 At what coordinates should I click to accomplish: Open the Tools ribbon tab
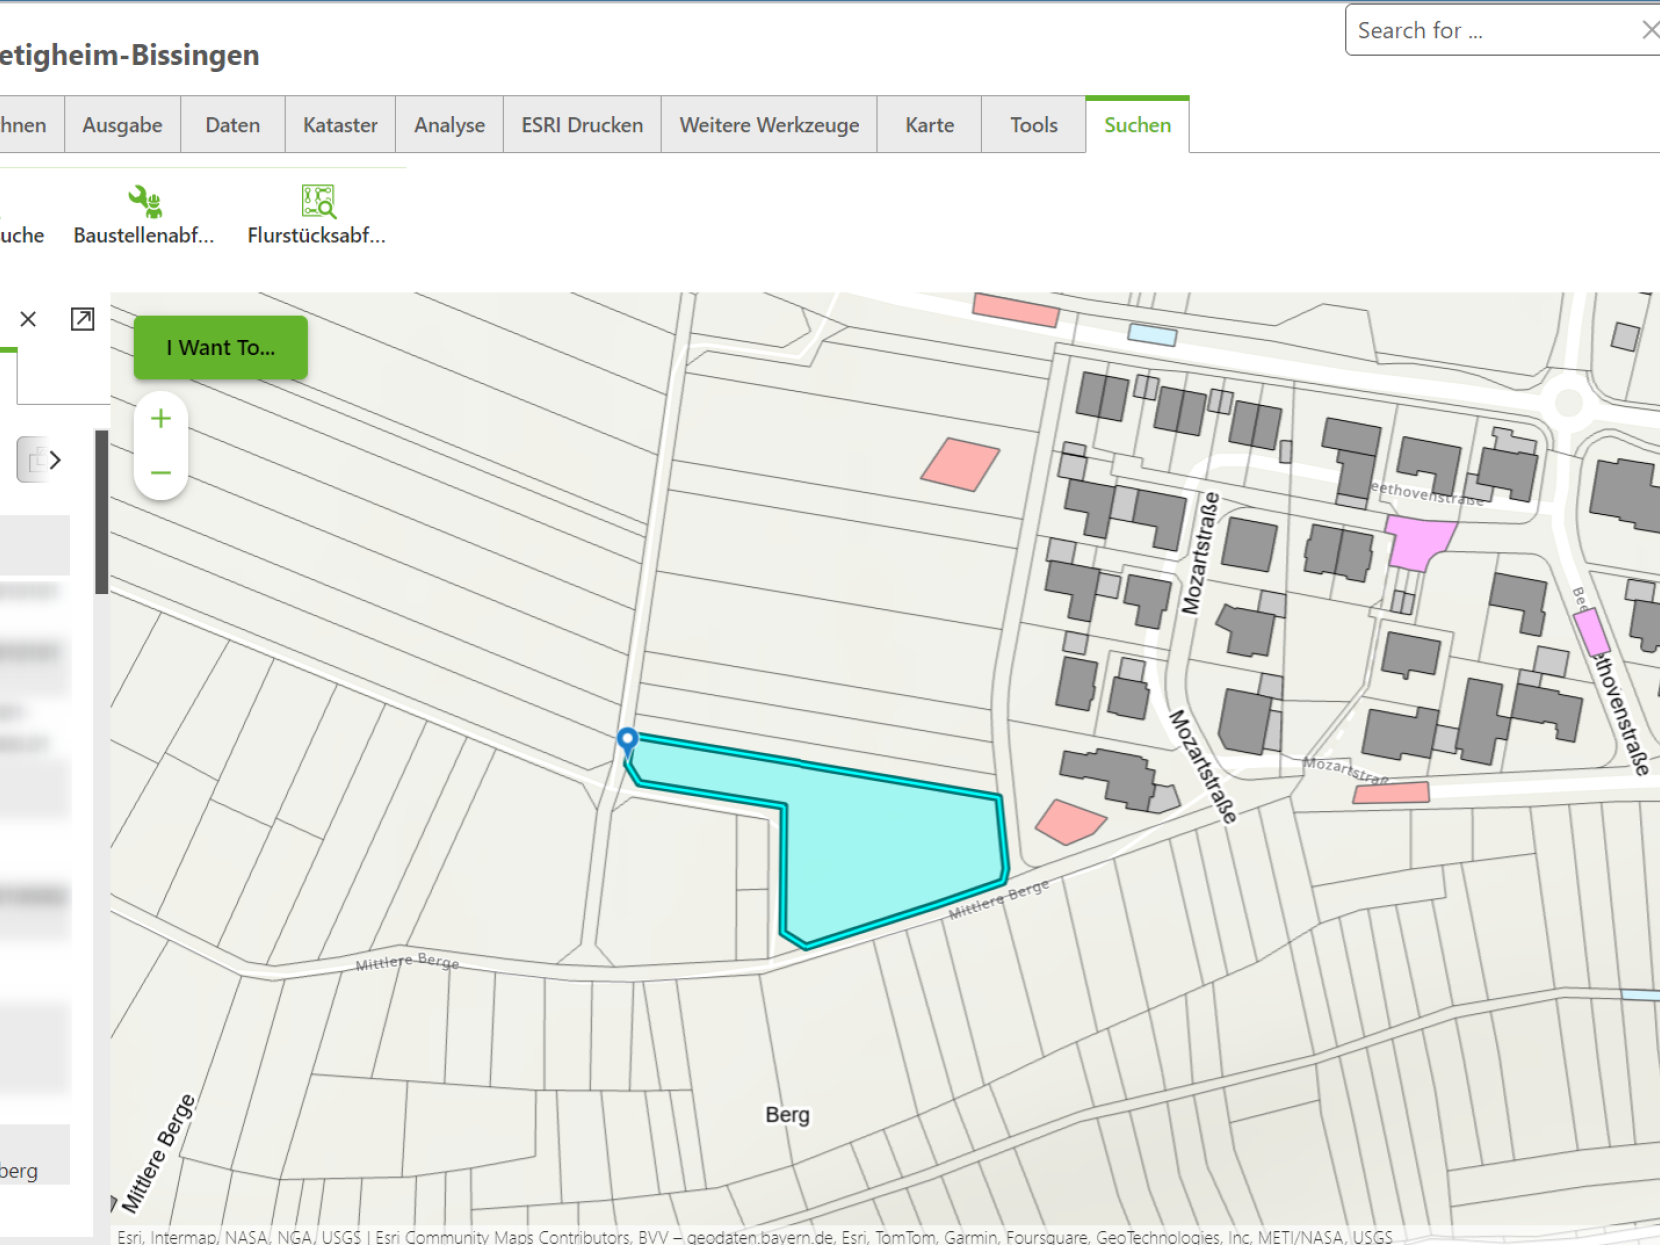1033,125
